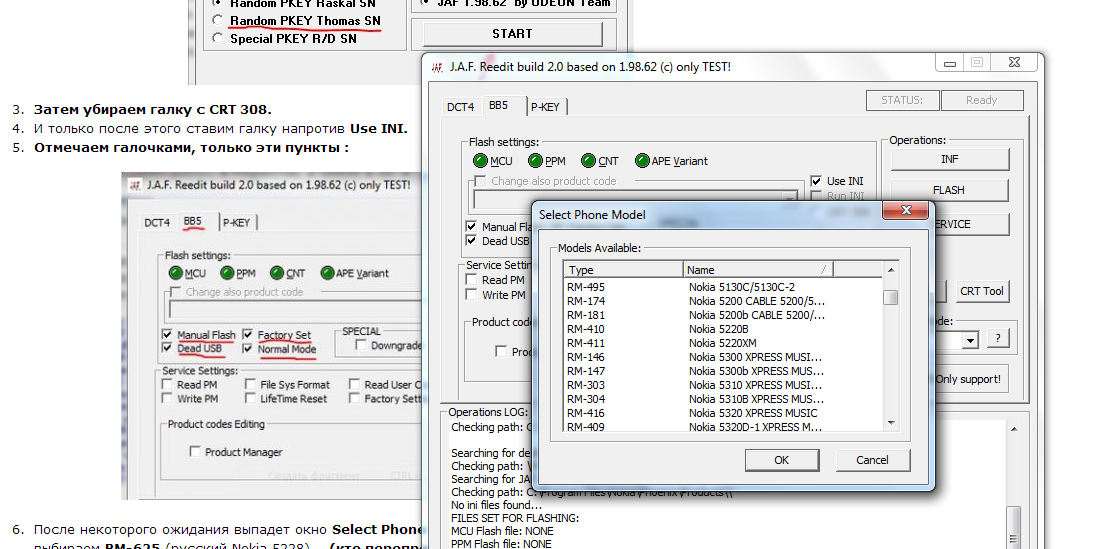Select RM-146 Nokia 5300 XPRESS MUSIC row
1114x549 pixels.
pyautogui.click(x=723, y=357)
